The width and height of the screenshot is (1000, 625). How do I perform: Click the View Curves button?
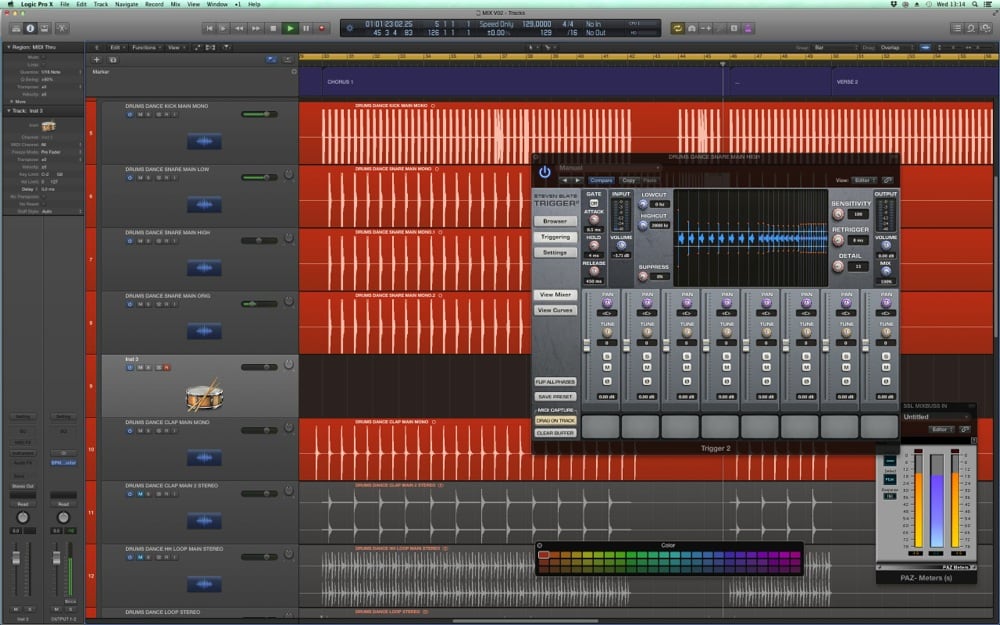point(555,310)
